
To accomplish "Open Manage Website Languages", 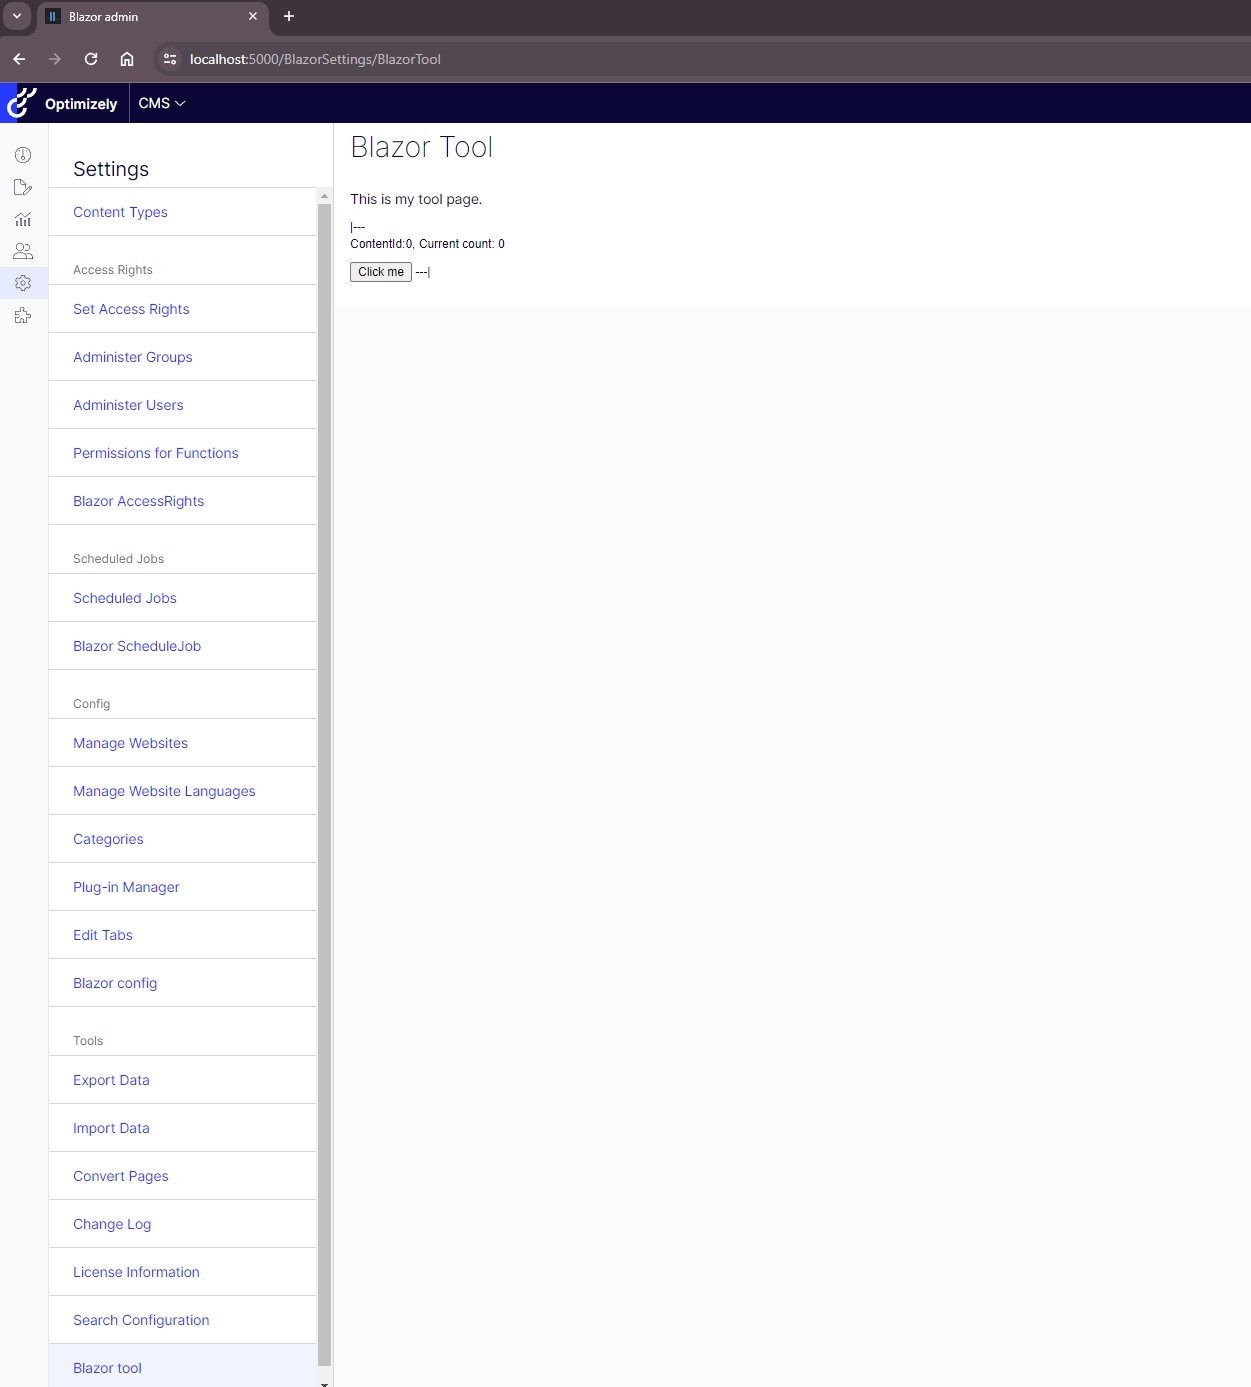I will click(164, 791).
